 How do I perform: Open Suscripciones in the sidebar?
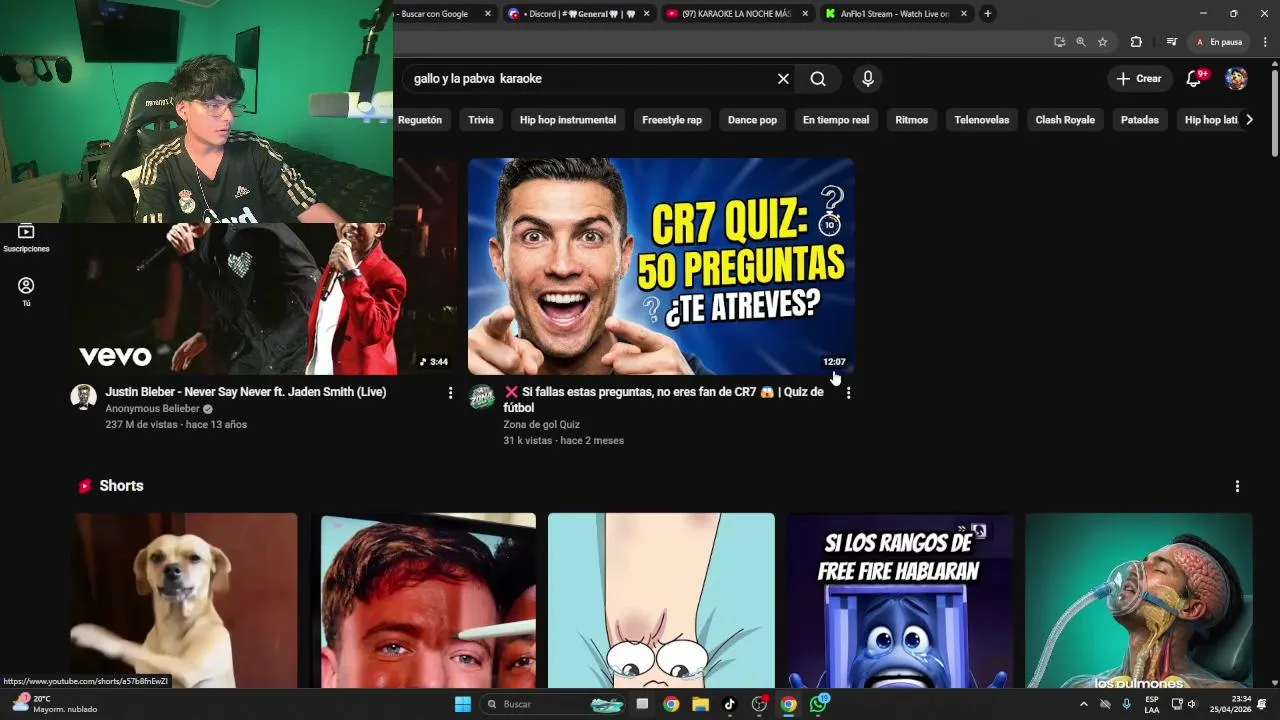(x=26, y=238)
